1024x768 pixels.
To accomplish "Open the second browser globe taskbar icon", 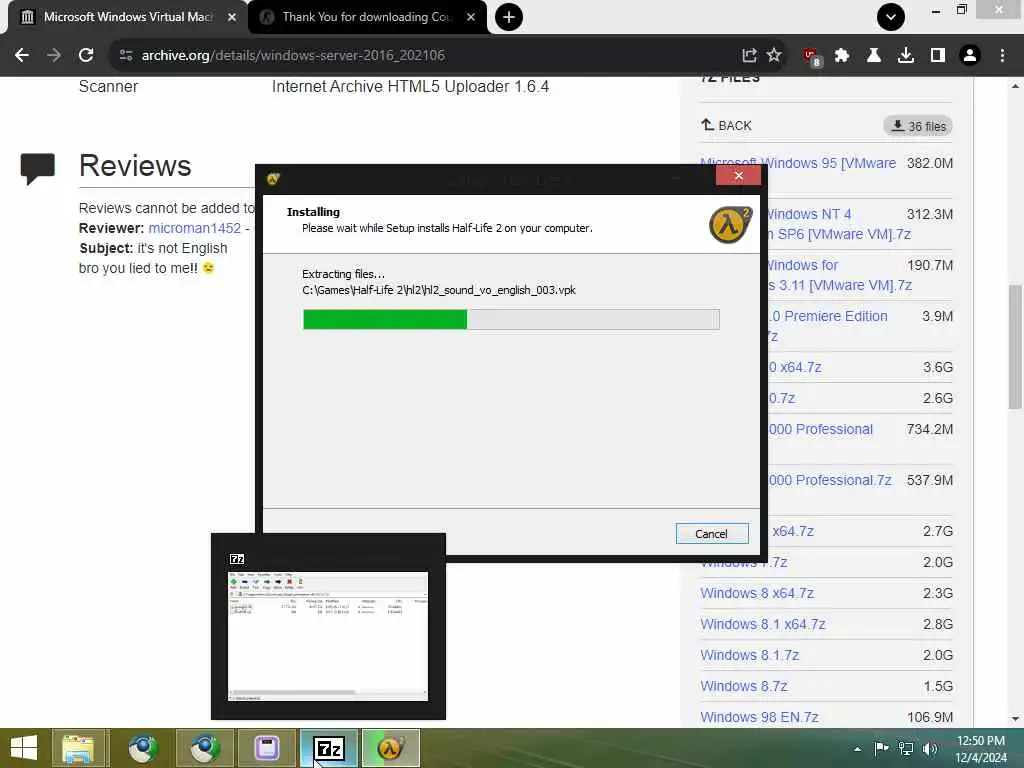I will [x=204, y=748].
